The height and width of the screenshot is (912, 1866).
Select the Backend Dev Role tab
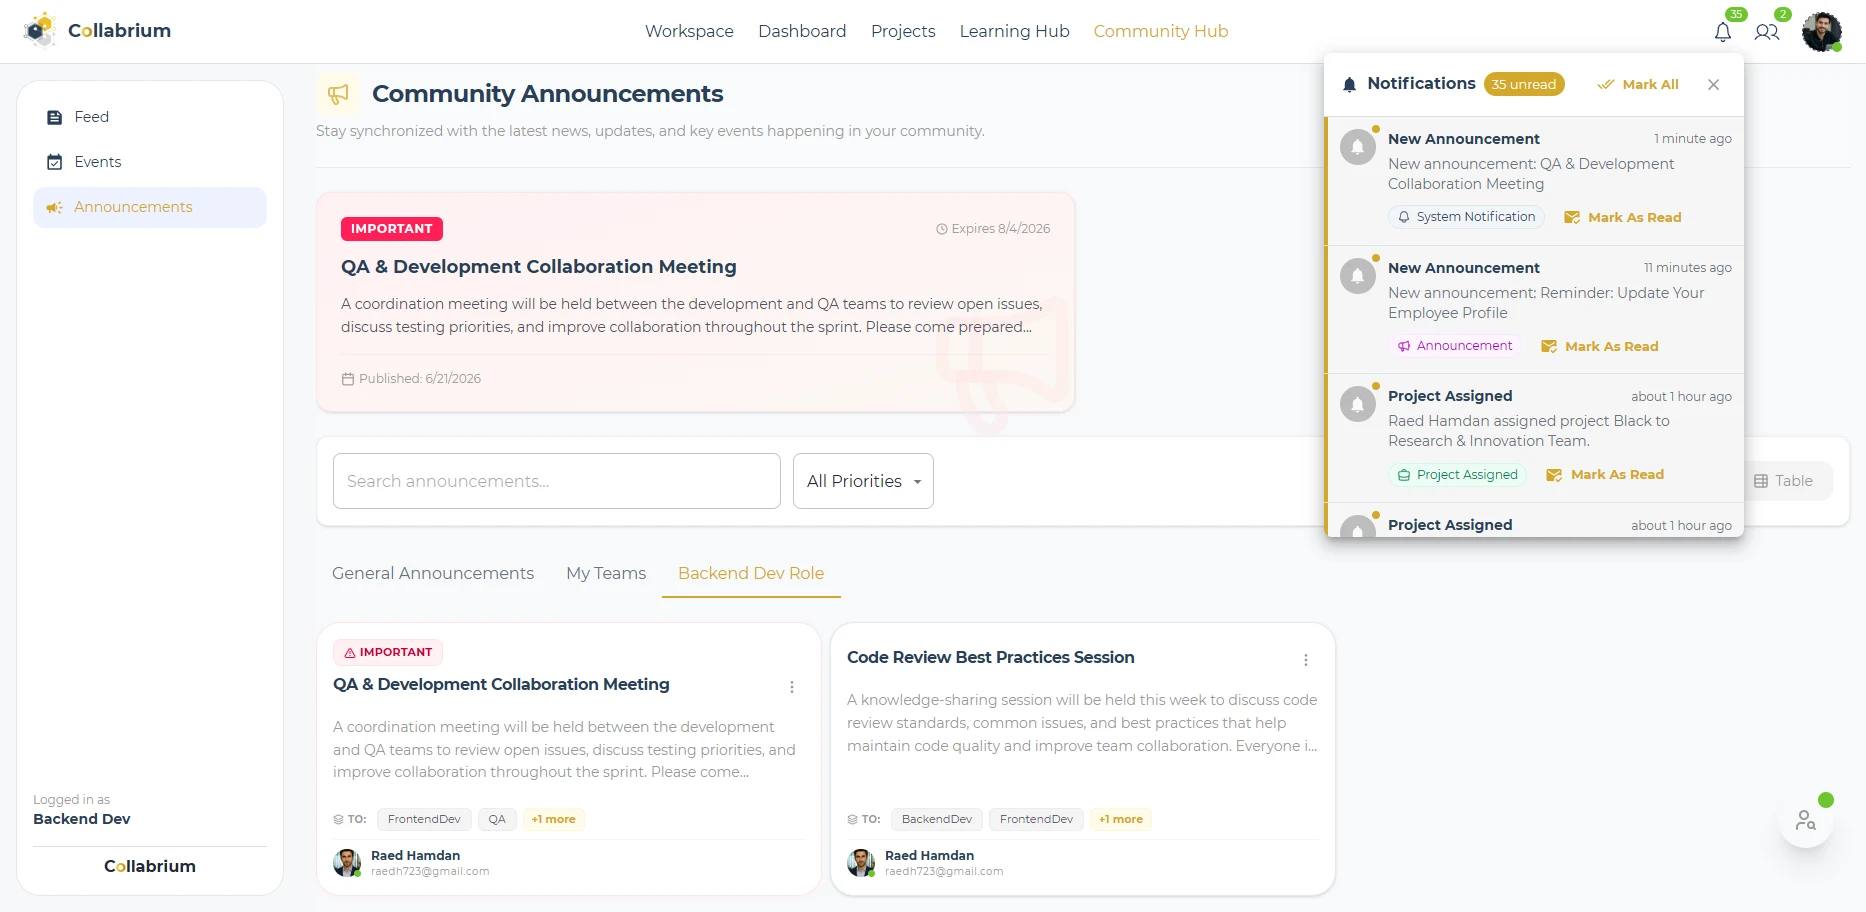tap(751, 573)
